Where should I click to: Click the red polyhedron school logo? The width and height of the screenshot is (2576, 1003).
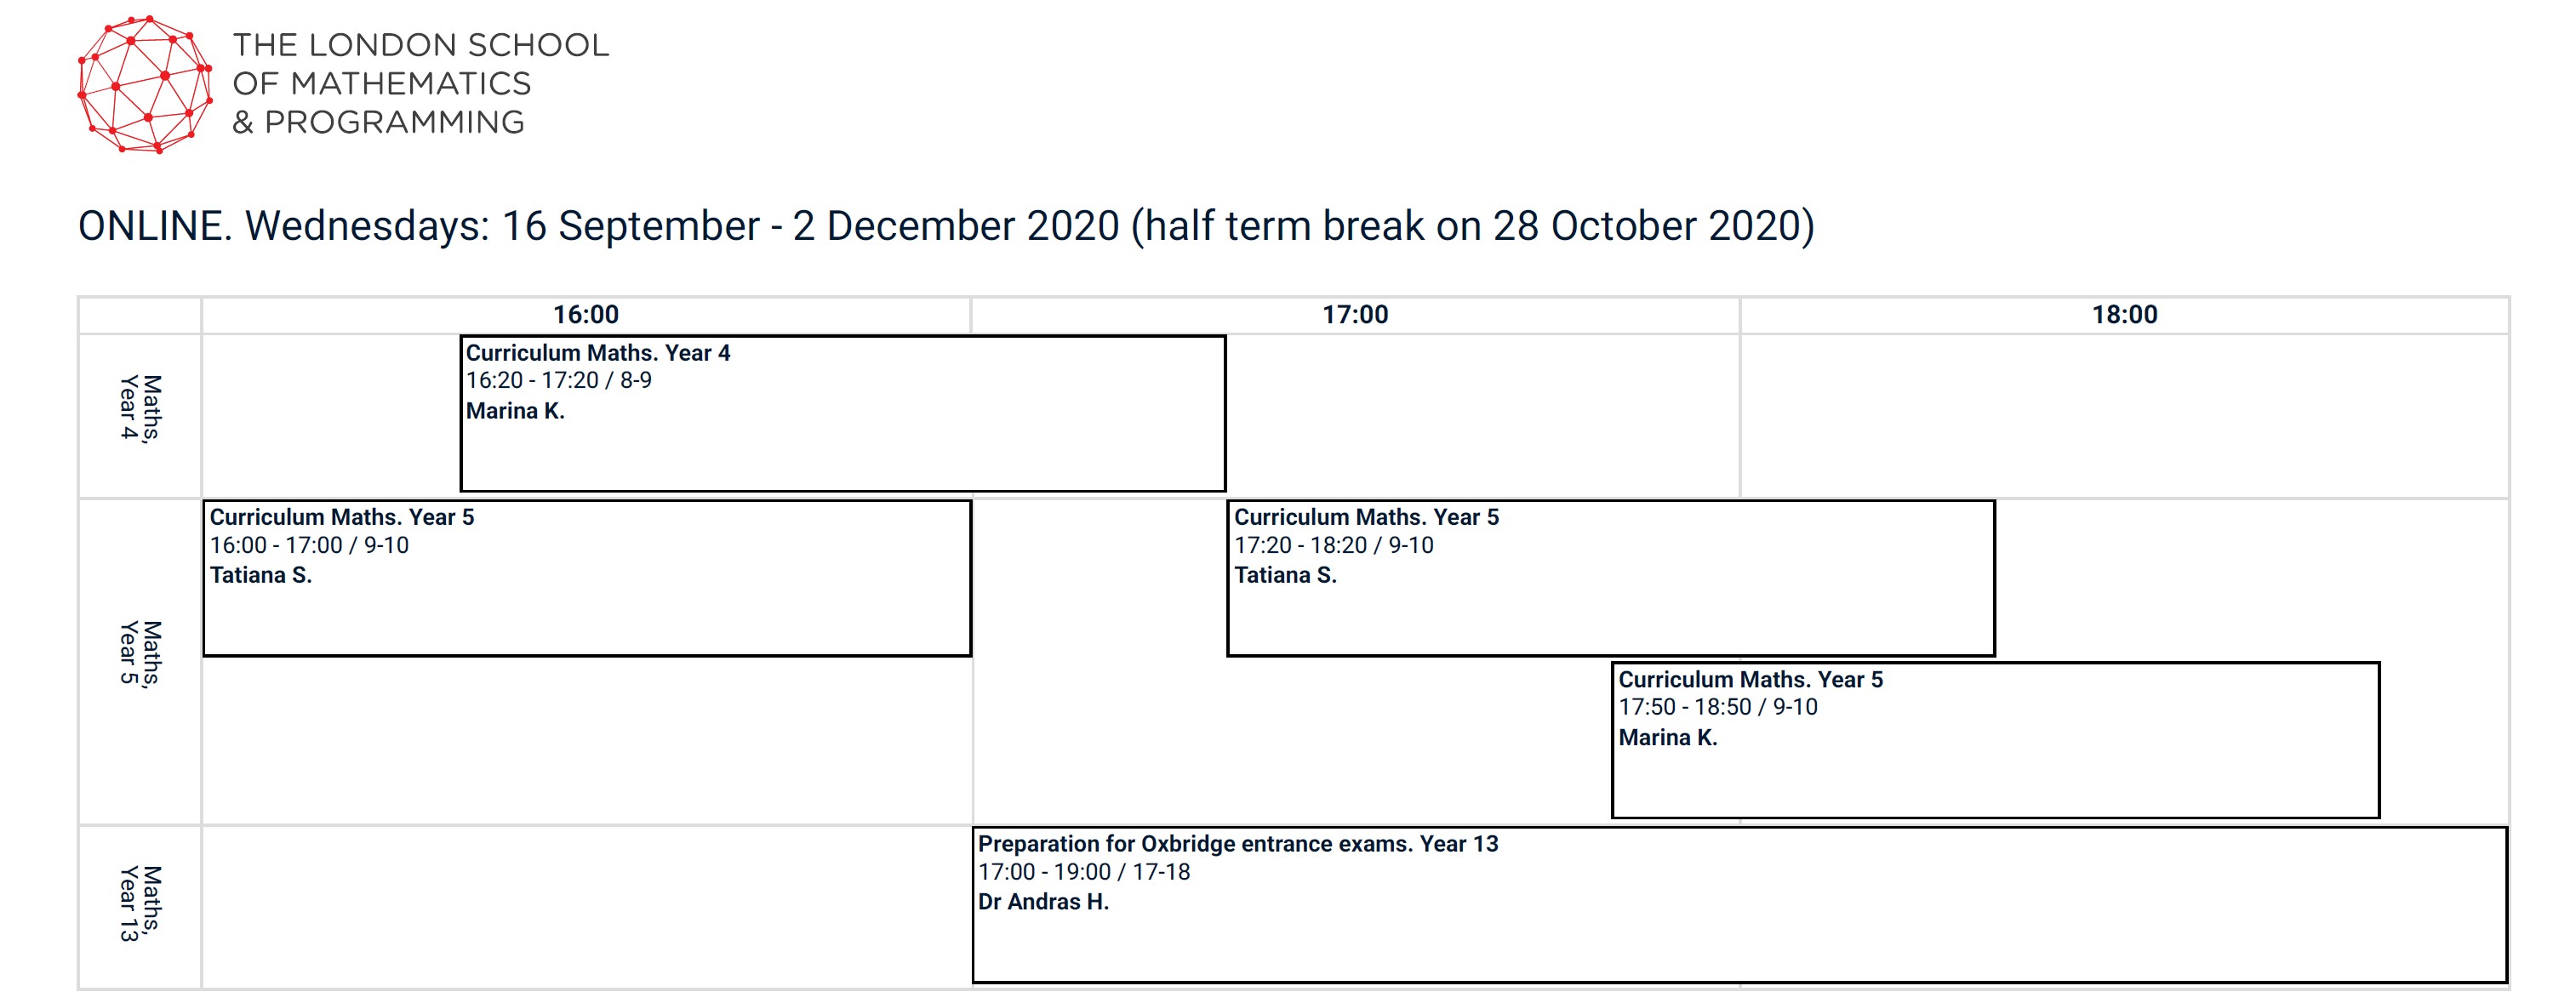click(145, 84)
